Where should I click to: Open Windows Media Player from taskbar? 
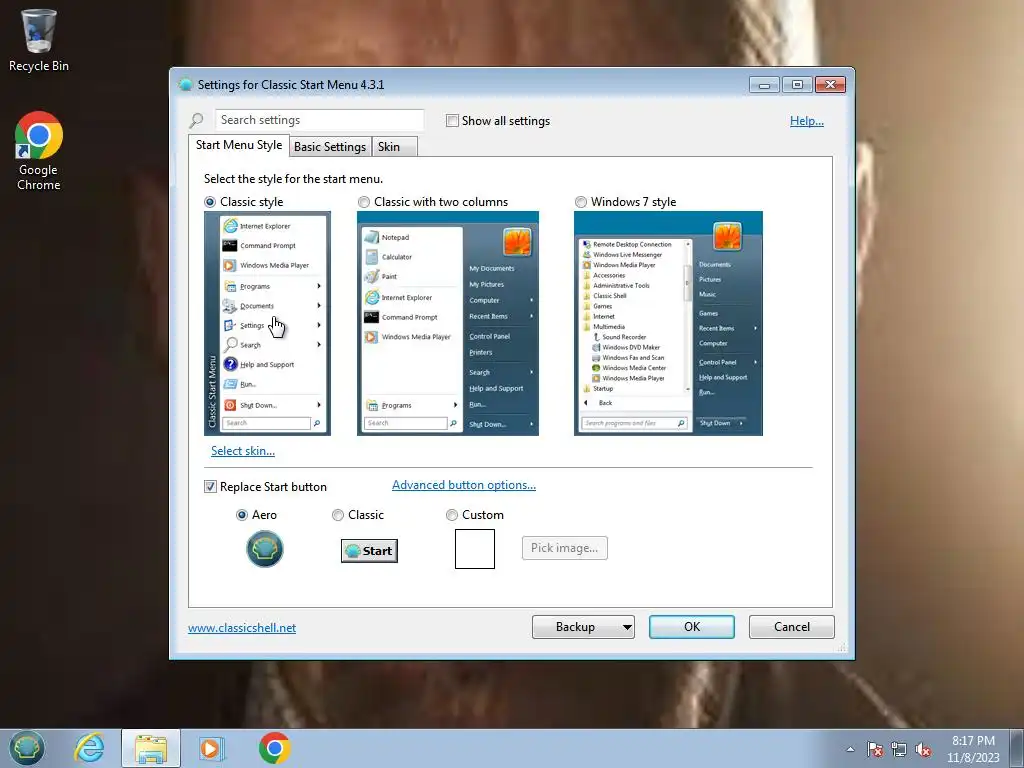211,748
